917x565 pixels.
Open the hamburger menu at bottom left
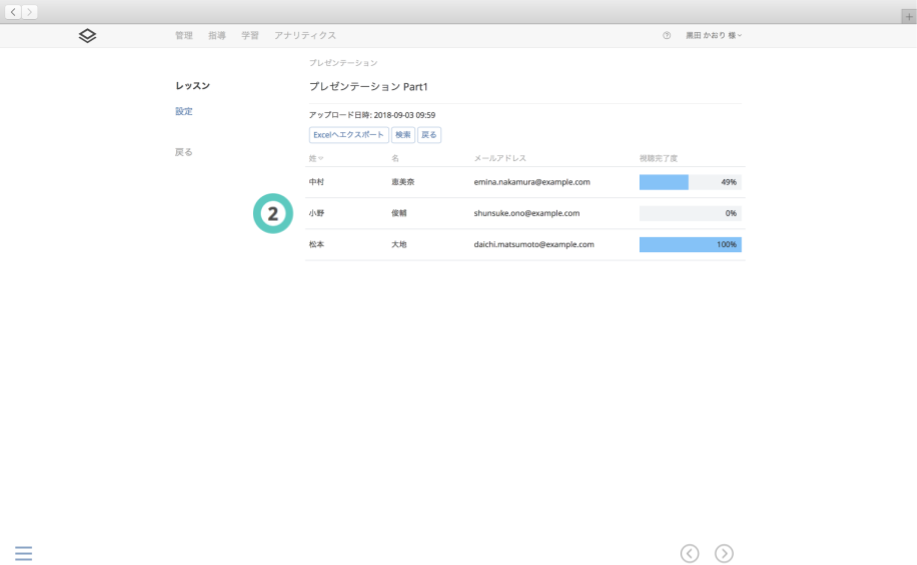tap(23, 553)
